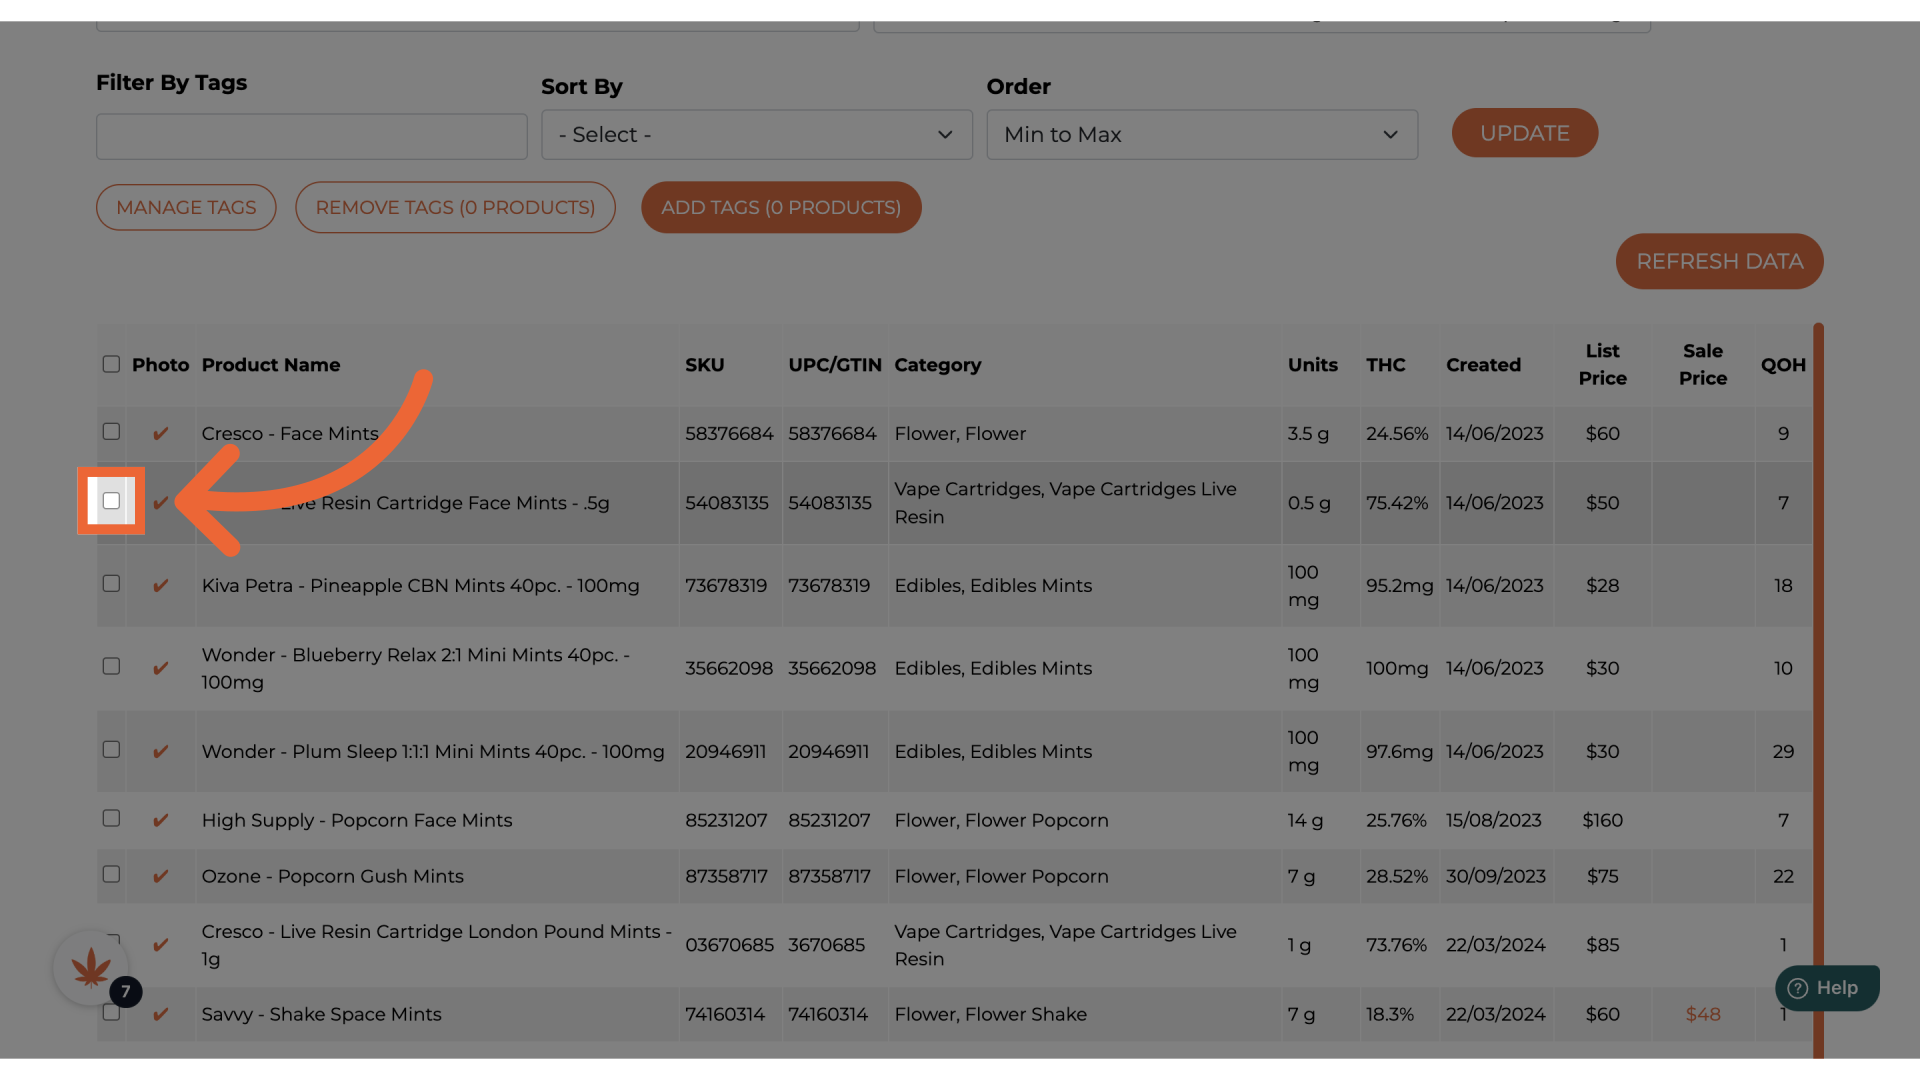Check the select-all checkbox in table header

tap(111, 364)
